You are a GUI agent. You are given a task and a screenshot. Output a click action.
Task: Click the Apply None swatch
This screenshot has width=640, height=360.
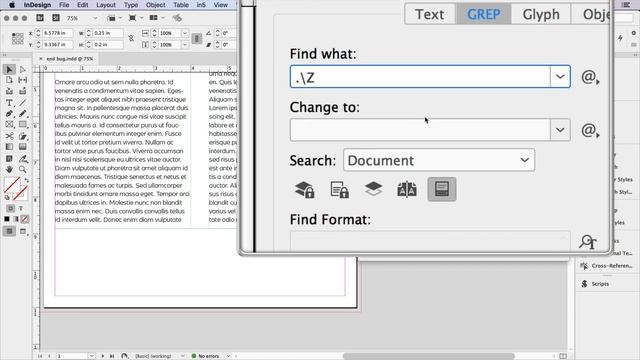coord(25,219)
